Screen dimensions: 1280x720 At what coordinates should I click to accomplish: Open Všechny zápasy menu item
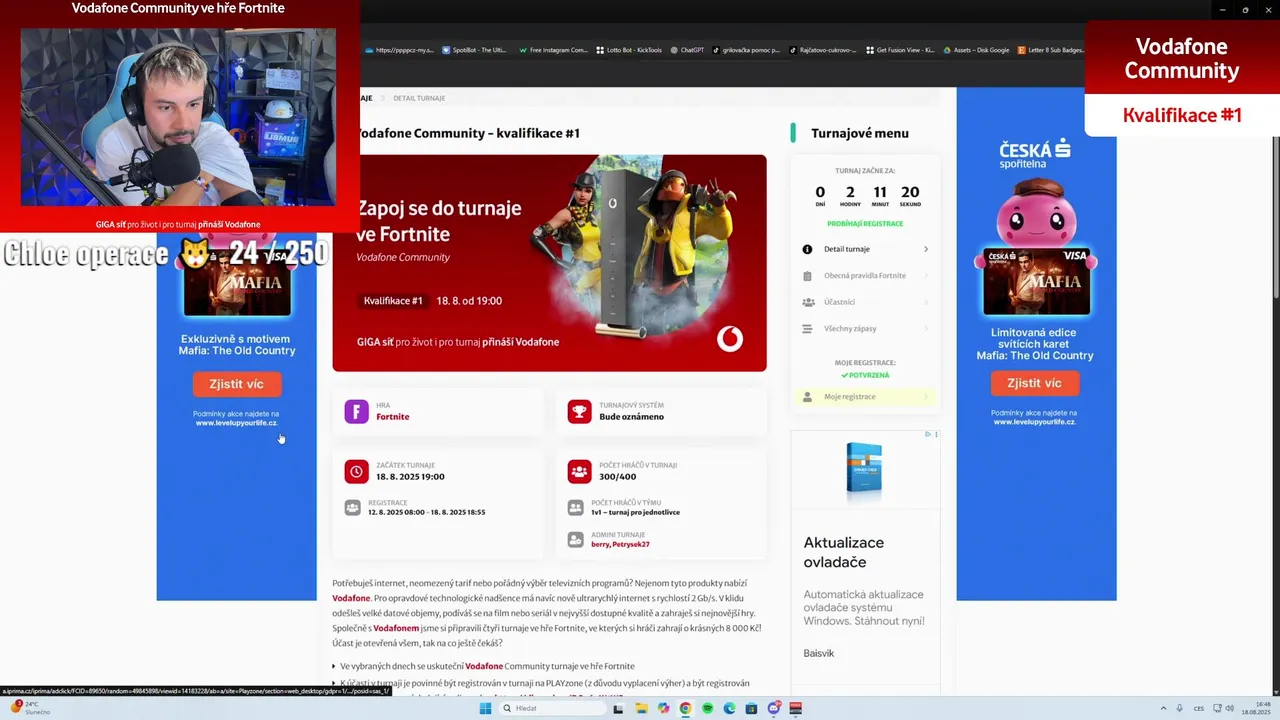point(865,328)
